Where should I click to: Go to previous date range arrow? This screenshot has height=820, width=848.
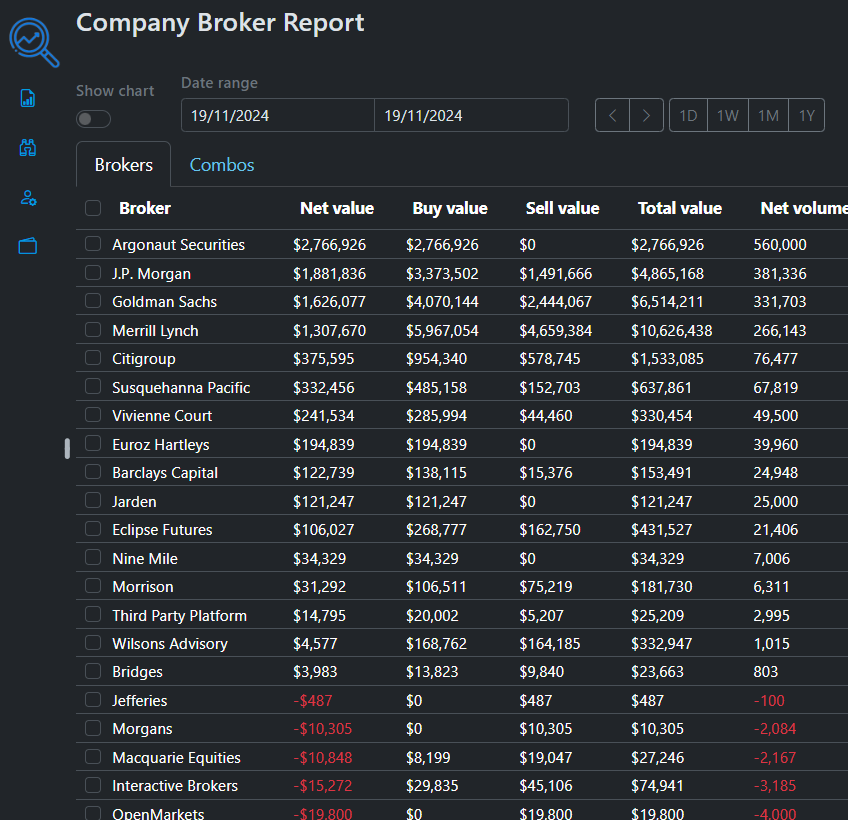612,115
